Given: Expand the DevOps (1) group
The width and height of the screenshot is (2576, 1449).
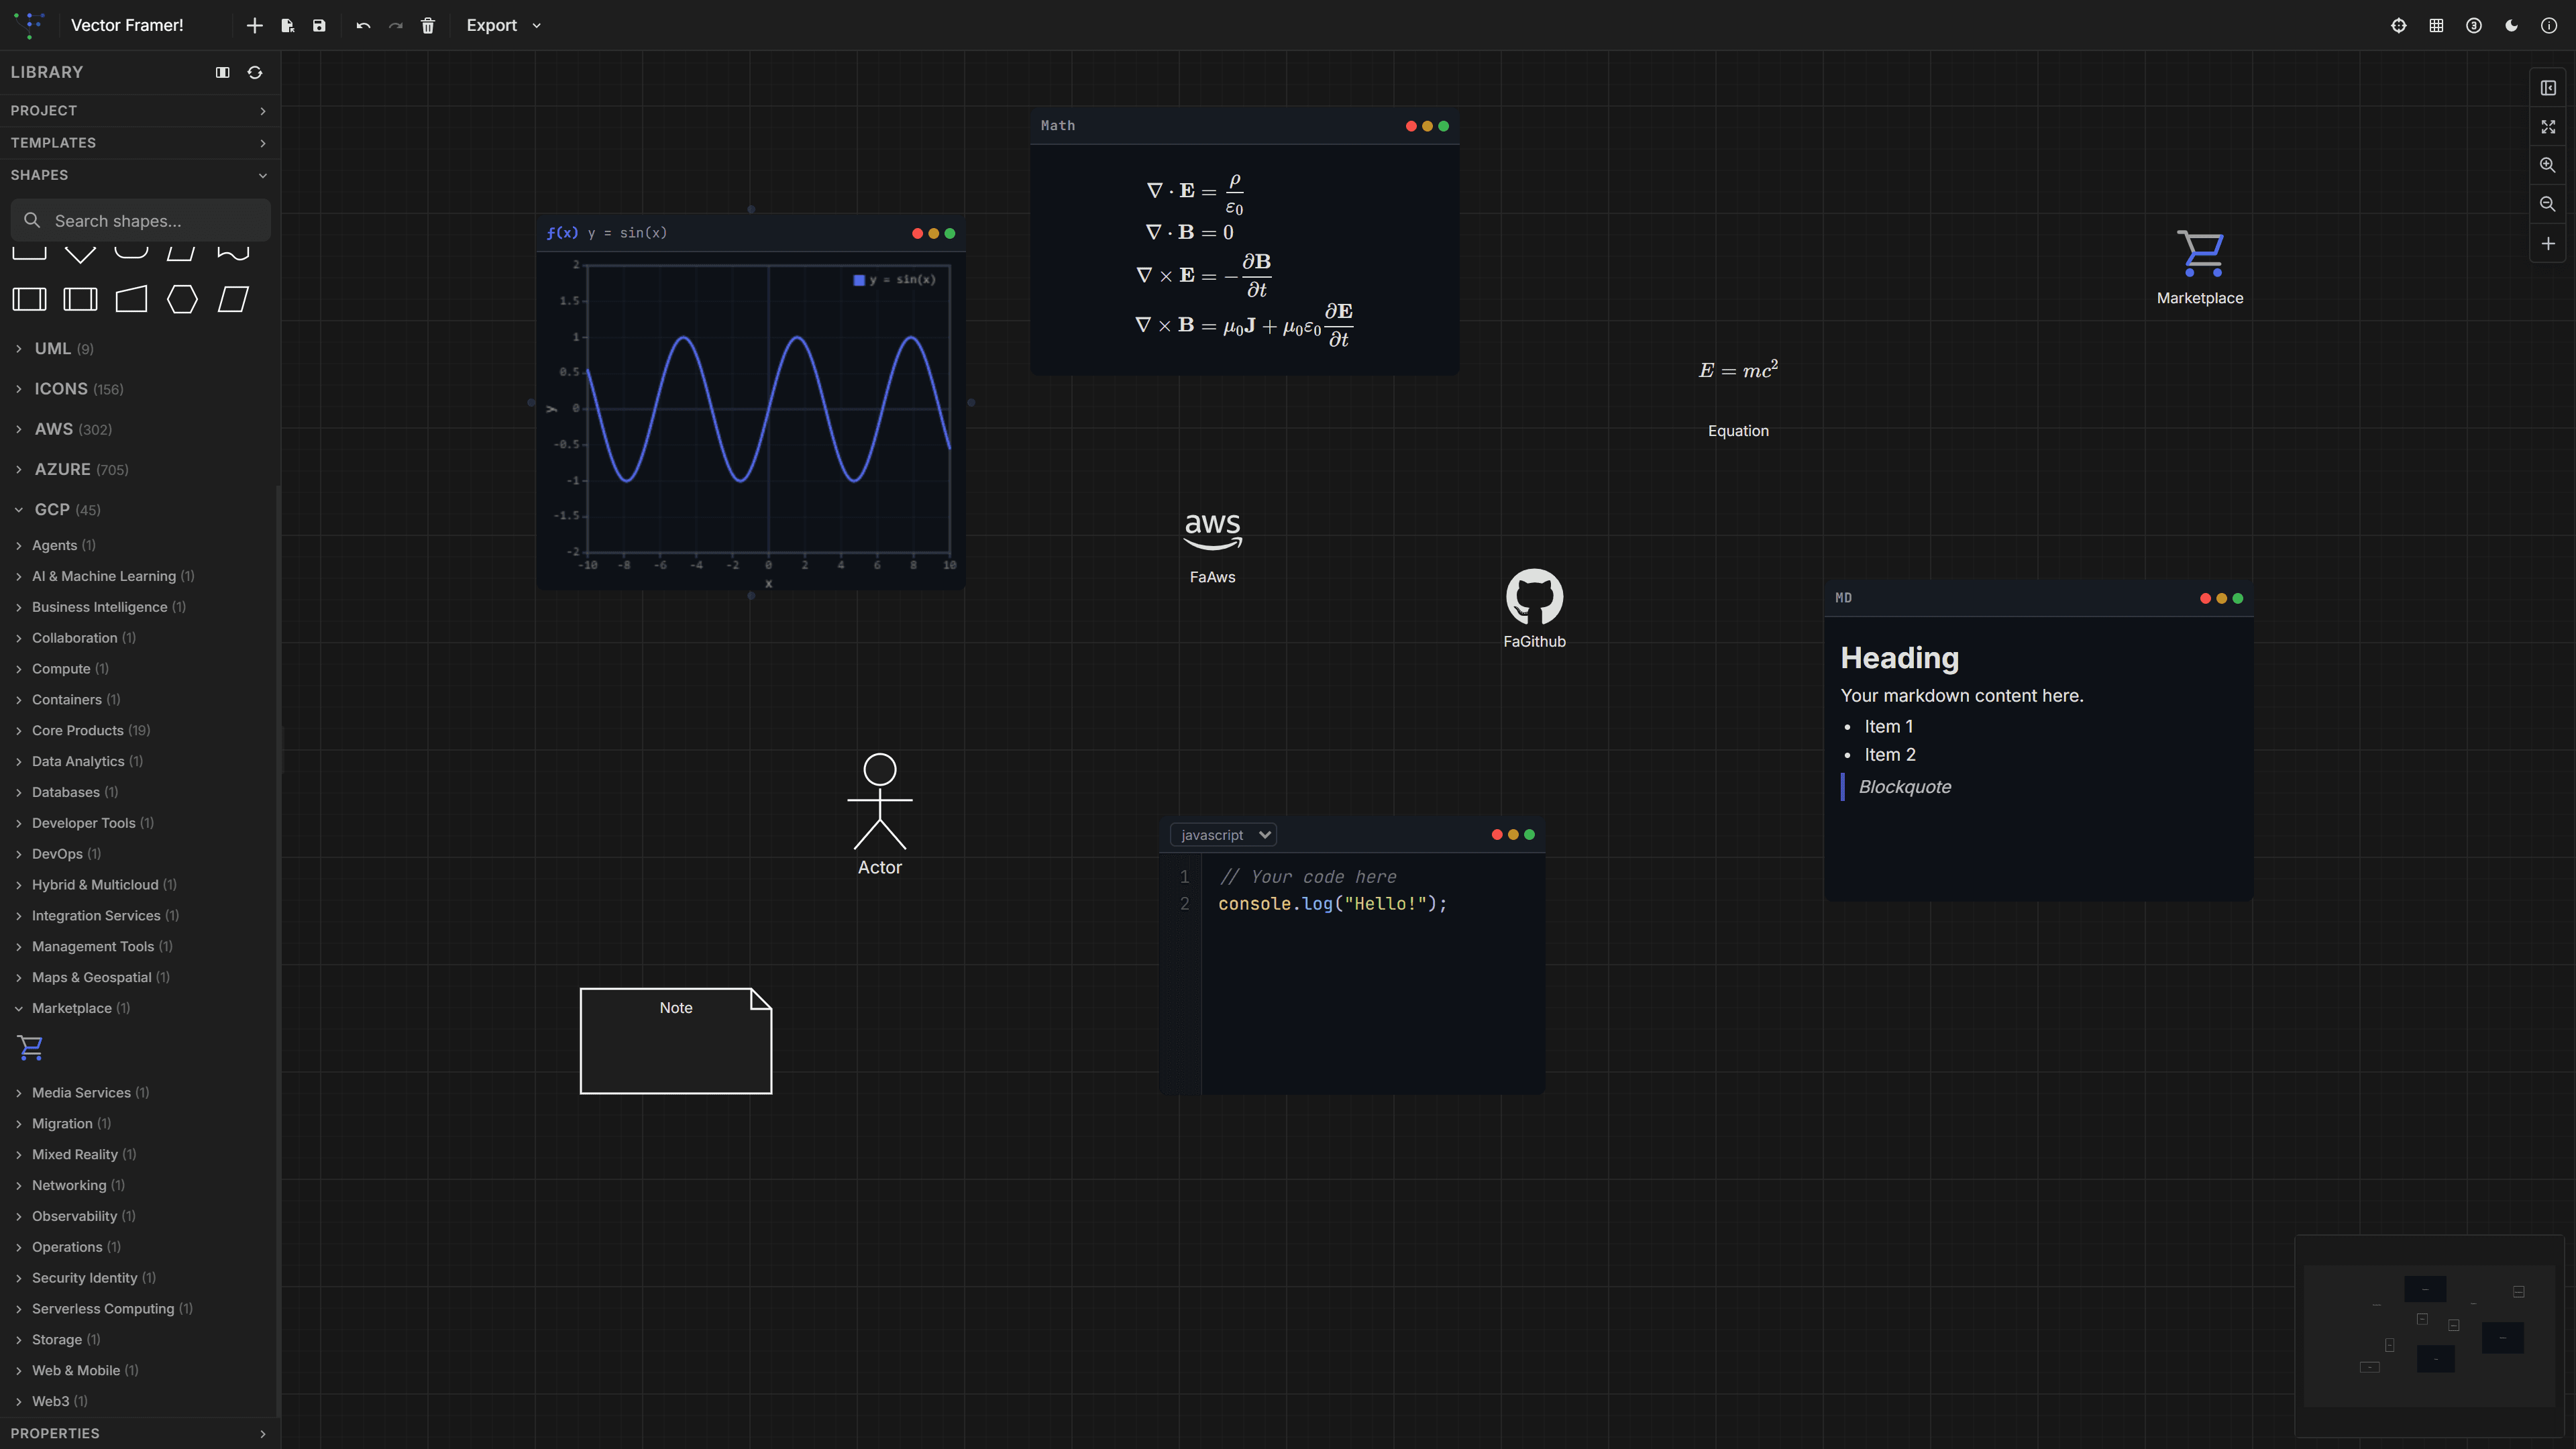Looking at the screenshot, I should click(140, 853).
